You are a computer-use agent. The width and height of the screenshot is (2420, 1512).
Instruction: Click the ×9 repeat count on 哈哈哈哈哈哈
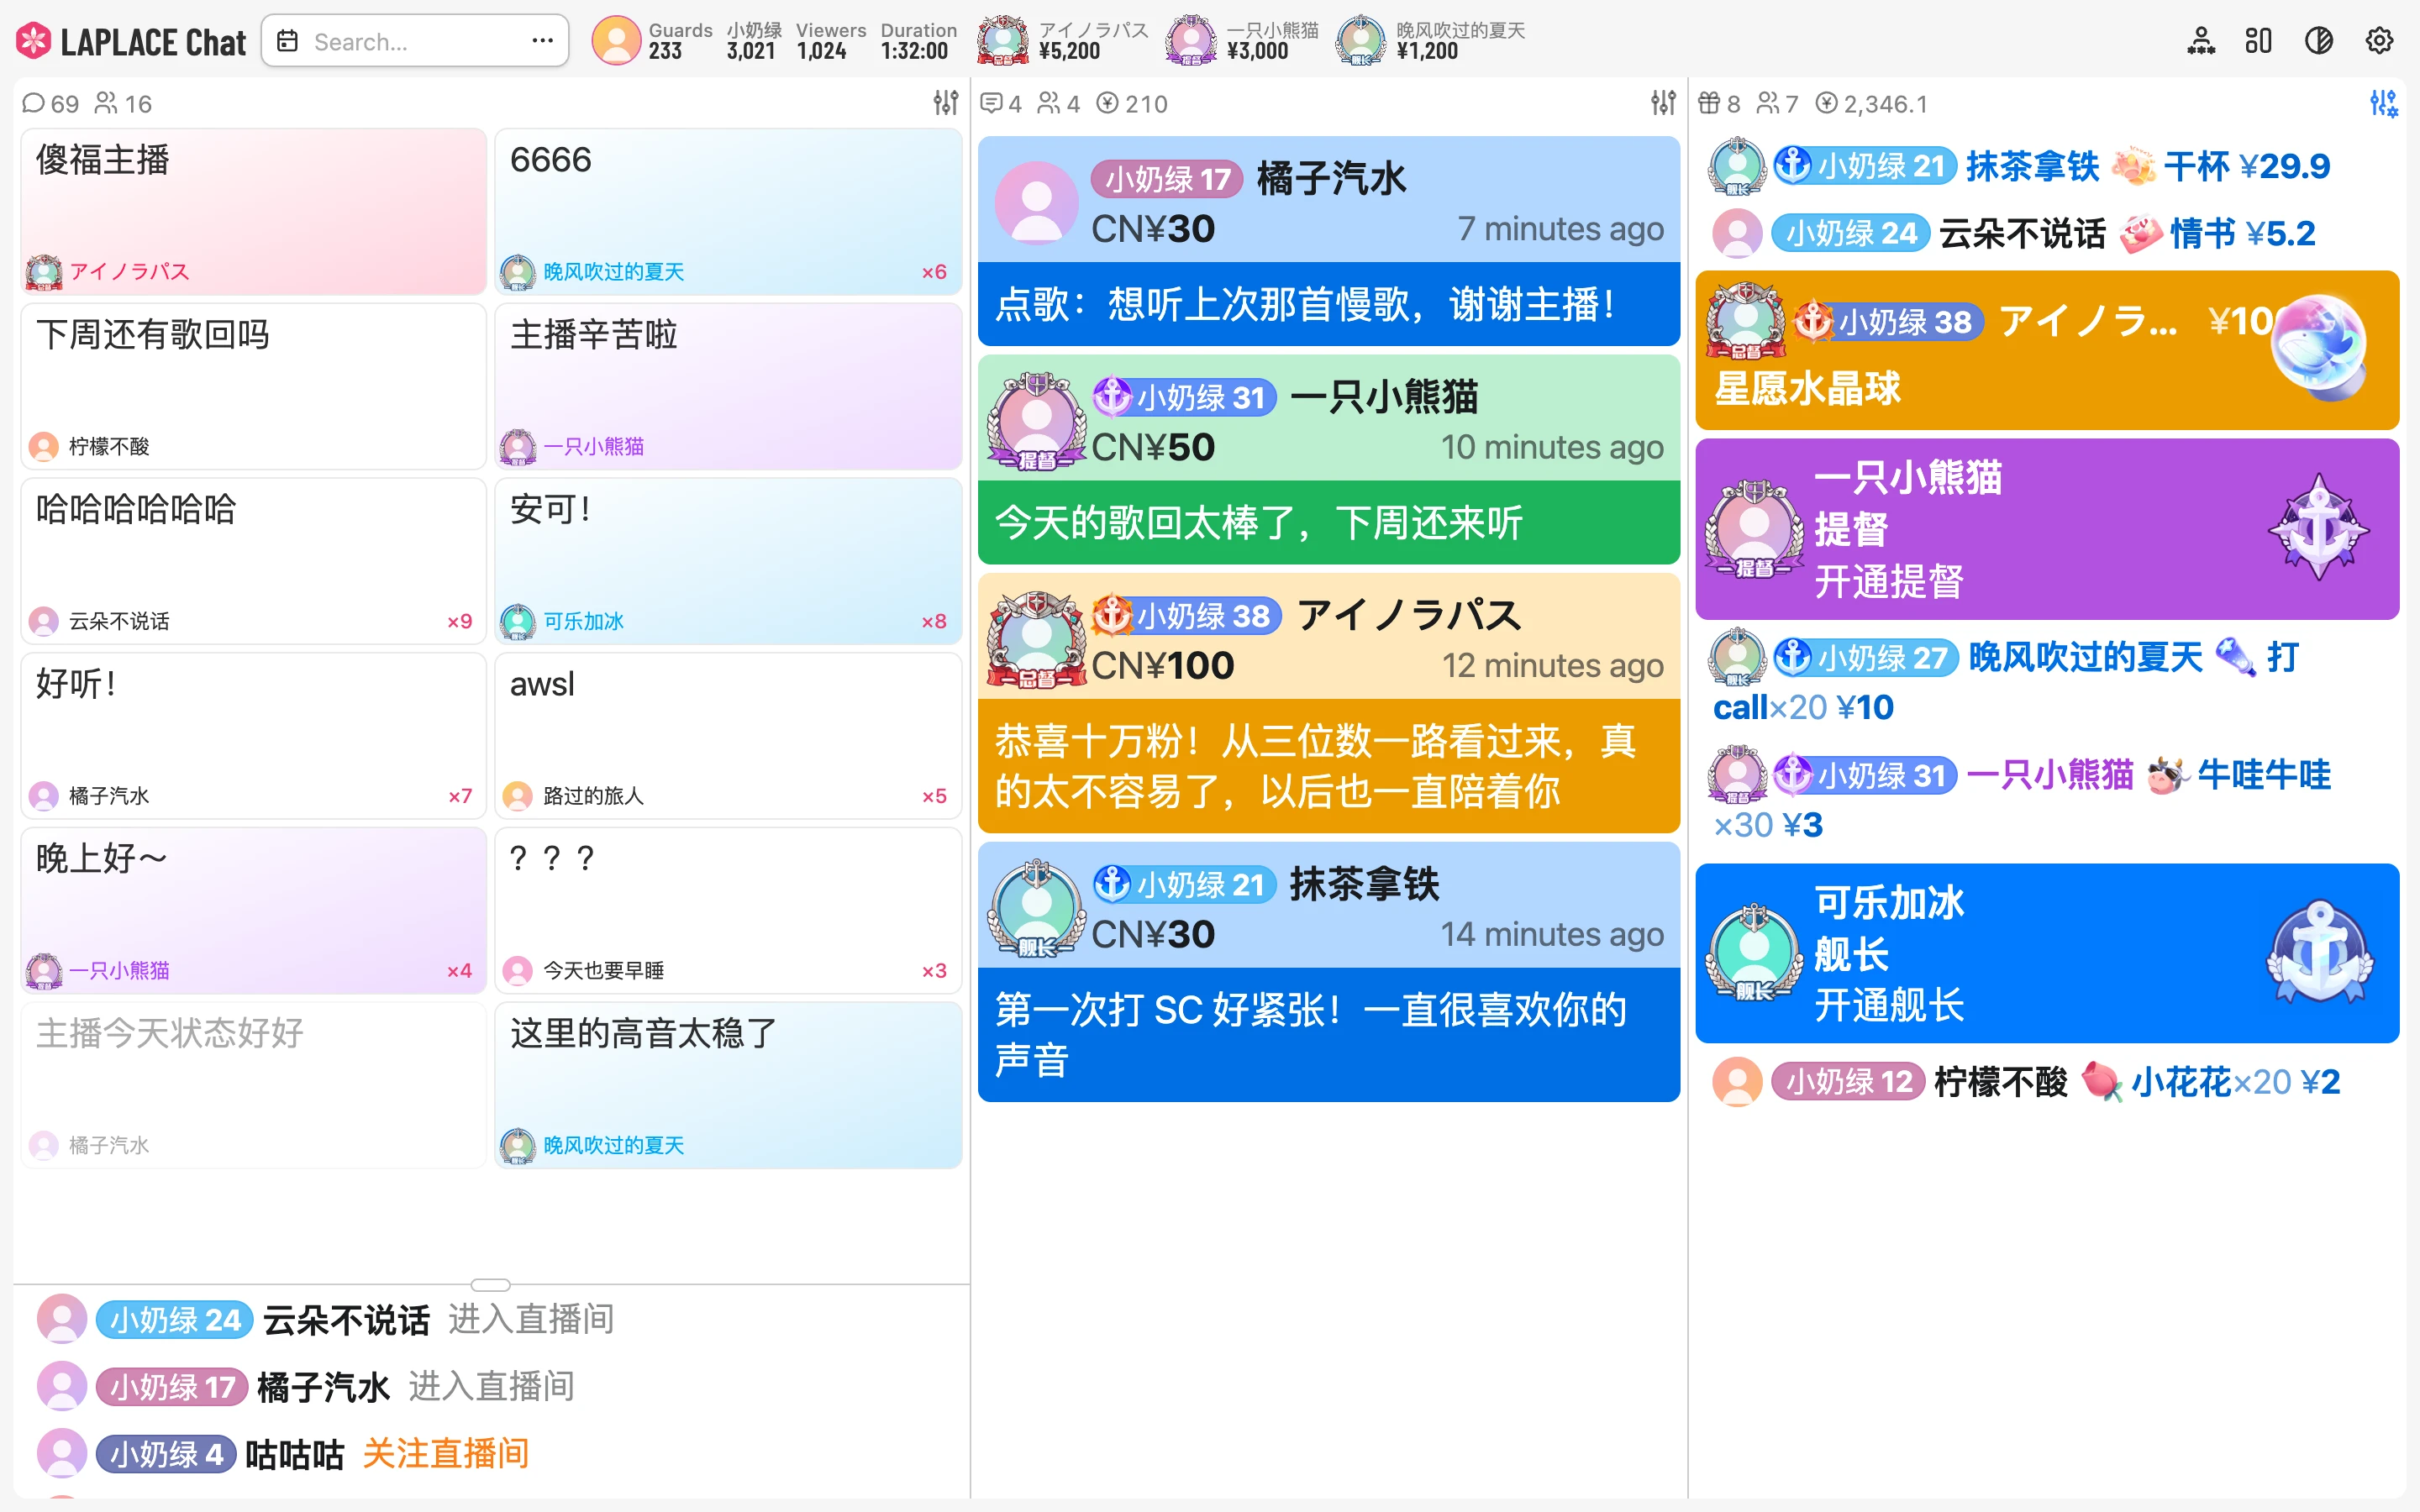pyautogui.click(x=460, y=621)
